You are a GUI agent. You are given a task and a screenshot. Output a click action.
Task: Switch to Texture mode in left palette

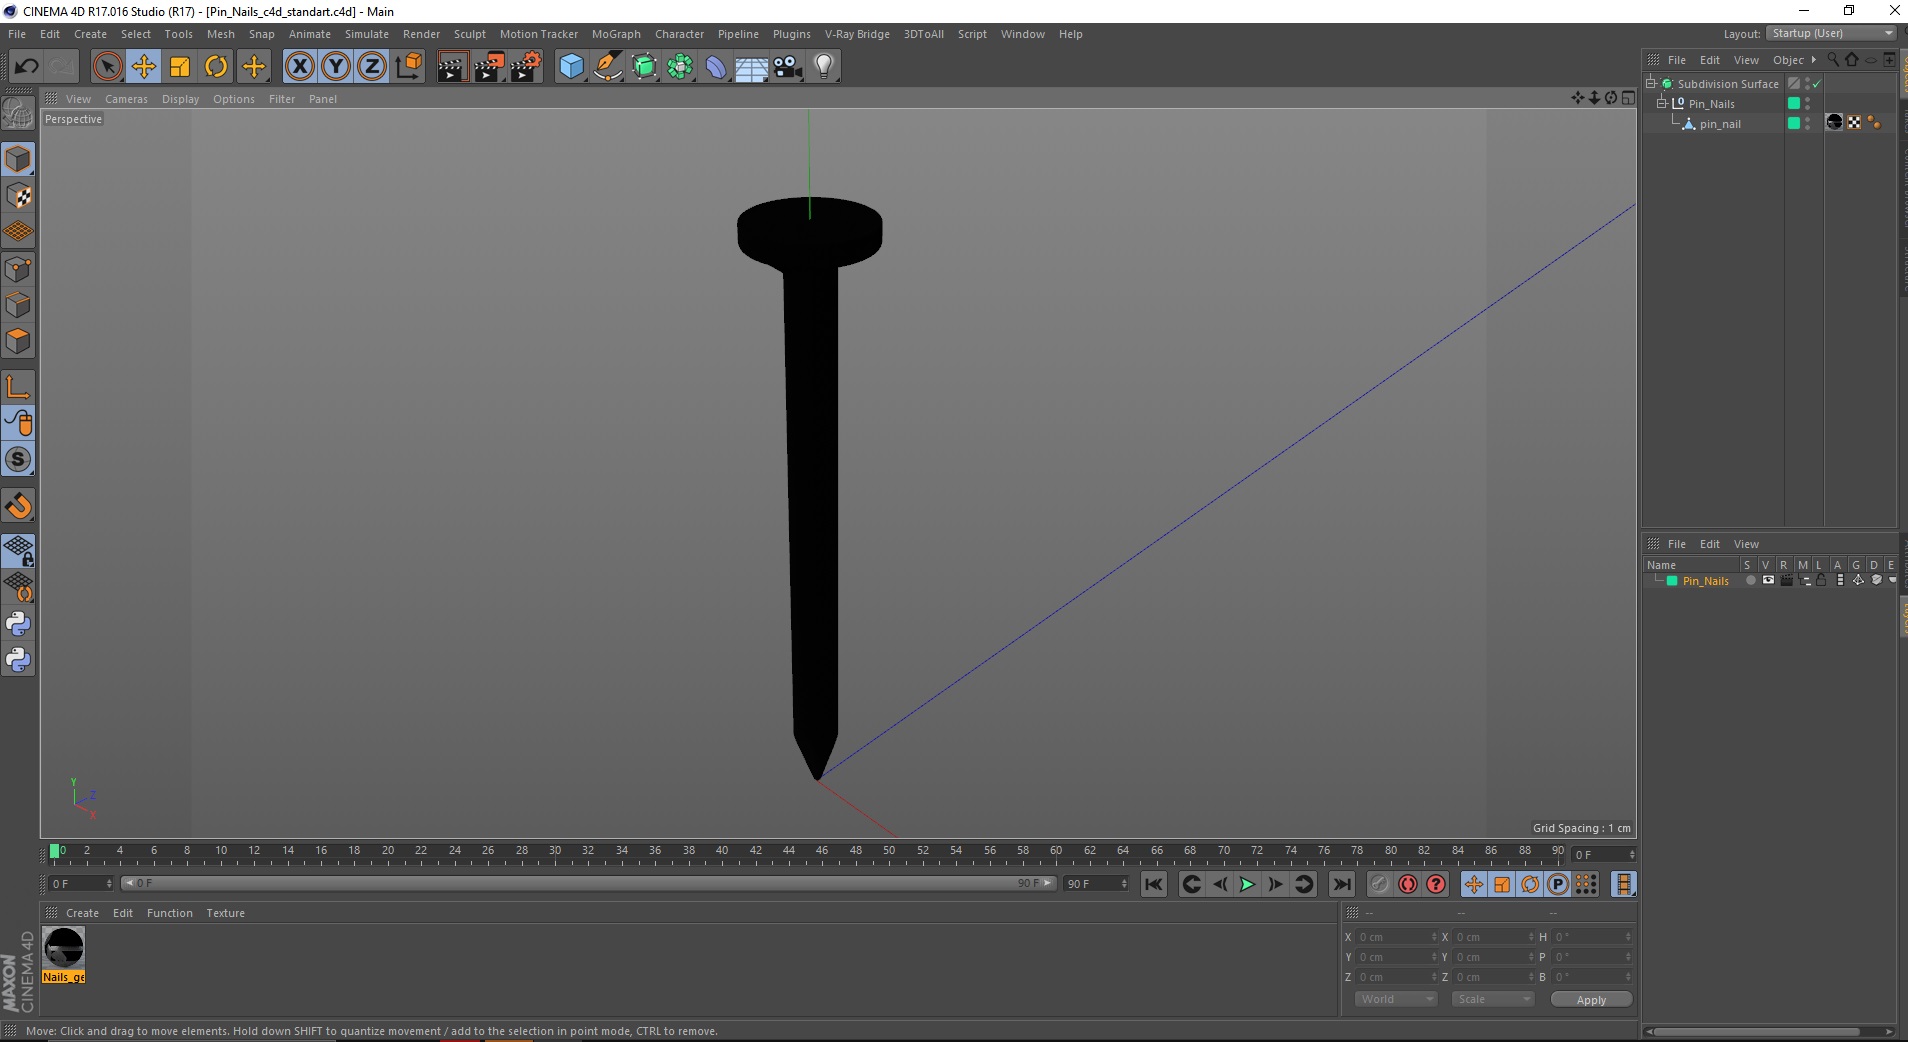point(18,196)
